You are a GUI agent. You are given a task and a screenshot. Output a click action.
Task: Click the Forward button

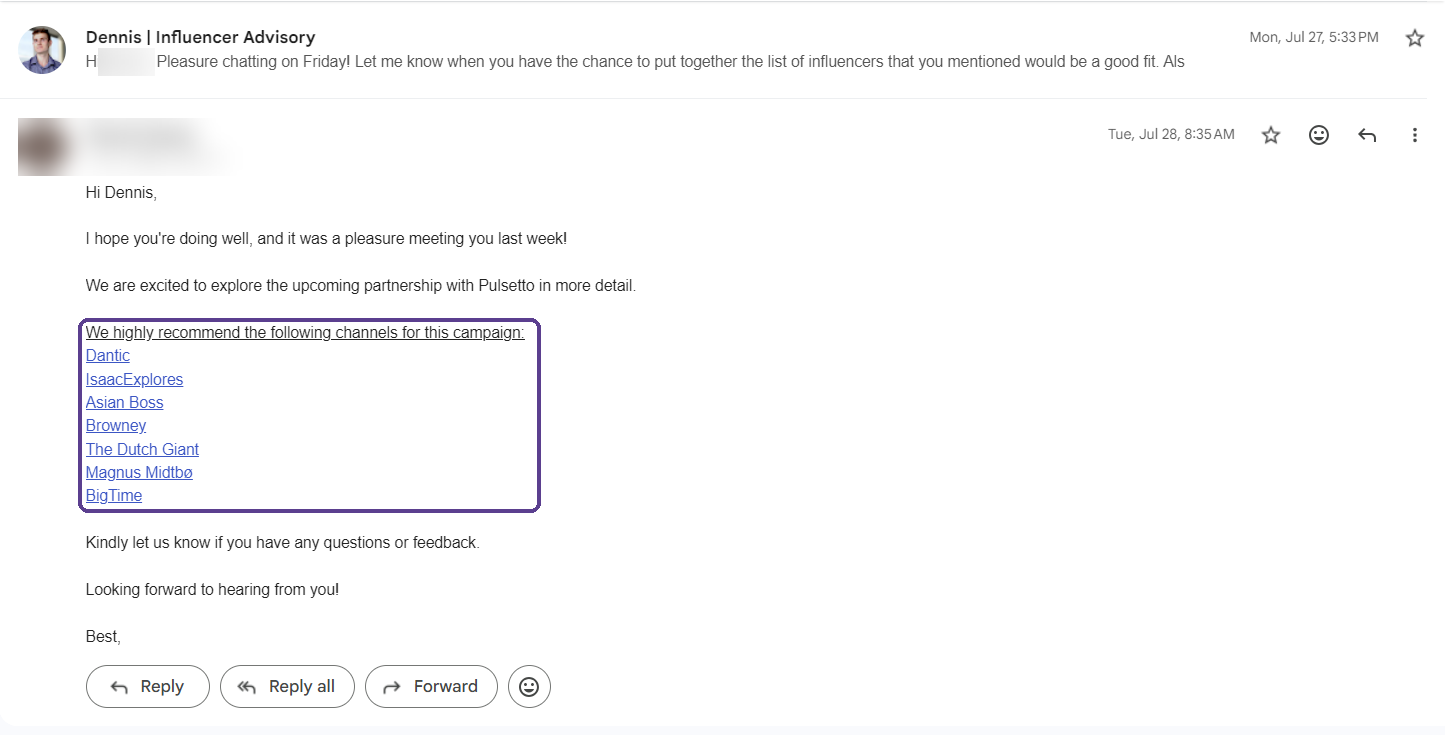[431, 687]
